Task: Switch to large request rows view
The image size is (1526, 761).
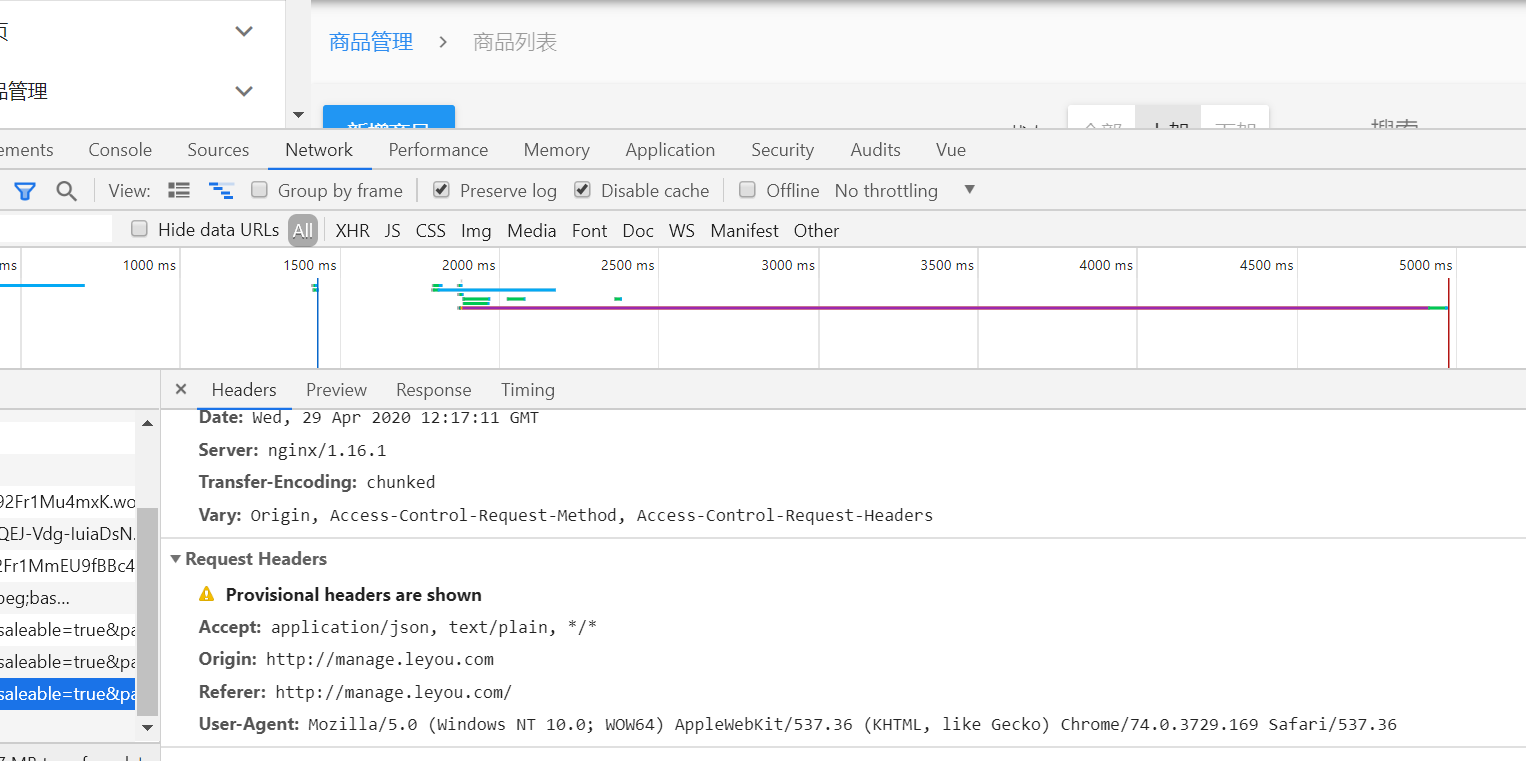Action: point(179,190)
